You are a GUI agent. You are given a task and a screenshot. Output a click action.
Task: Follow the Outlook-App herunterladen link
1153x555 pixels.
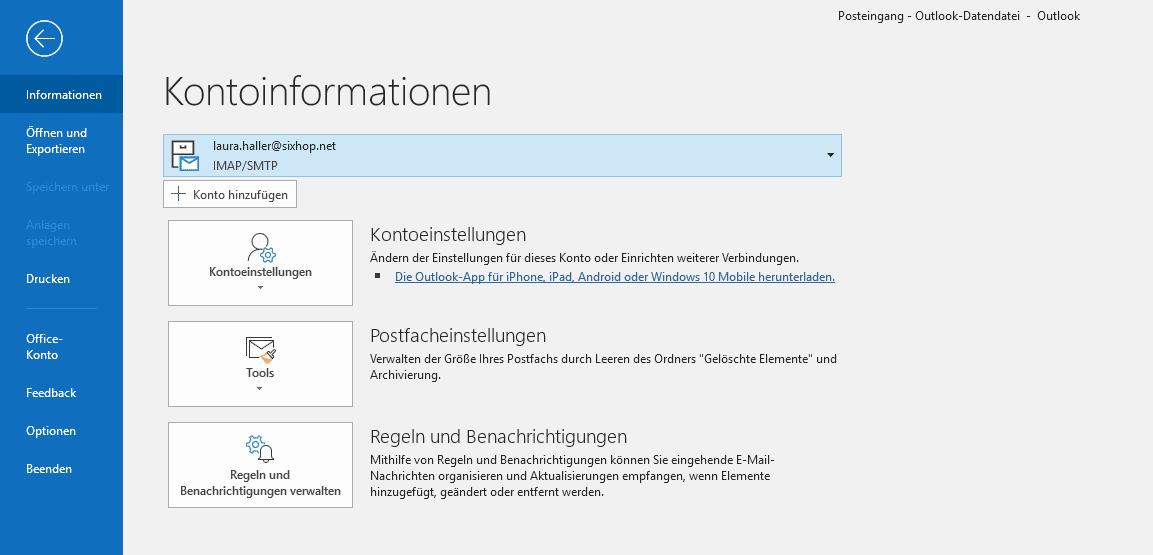(x=615, y=277)
